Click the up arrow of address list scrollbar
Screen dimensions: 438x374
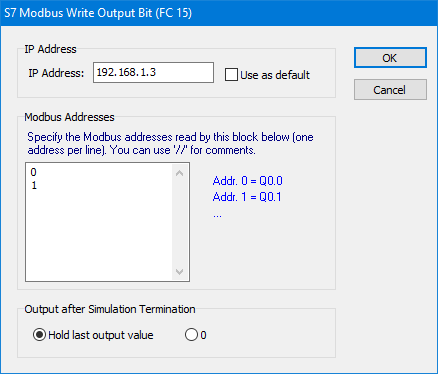tap(179, 173)
